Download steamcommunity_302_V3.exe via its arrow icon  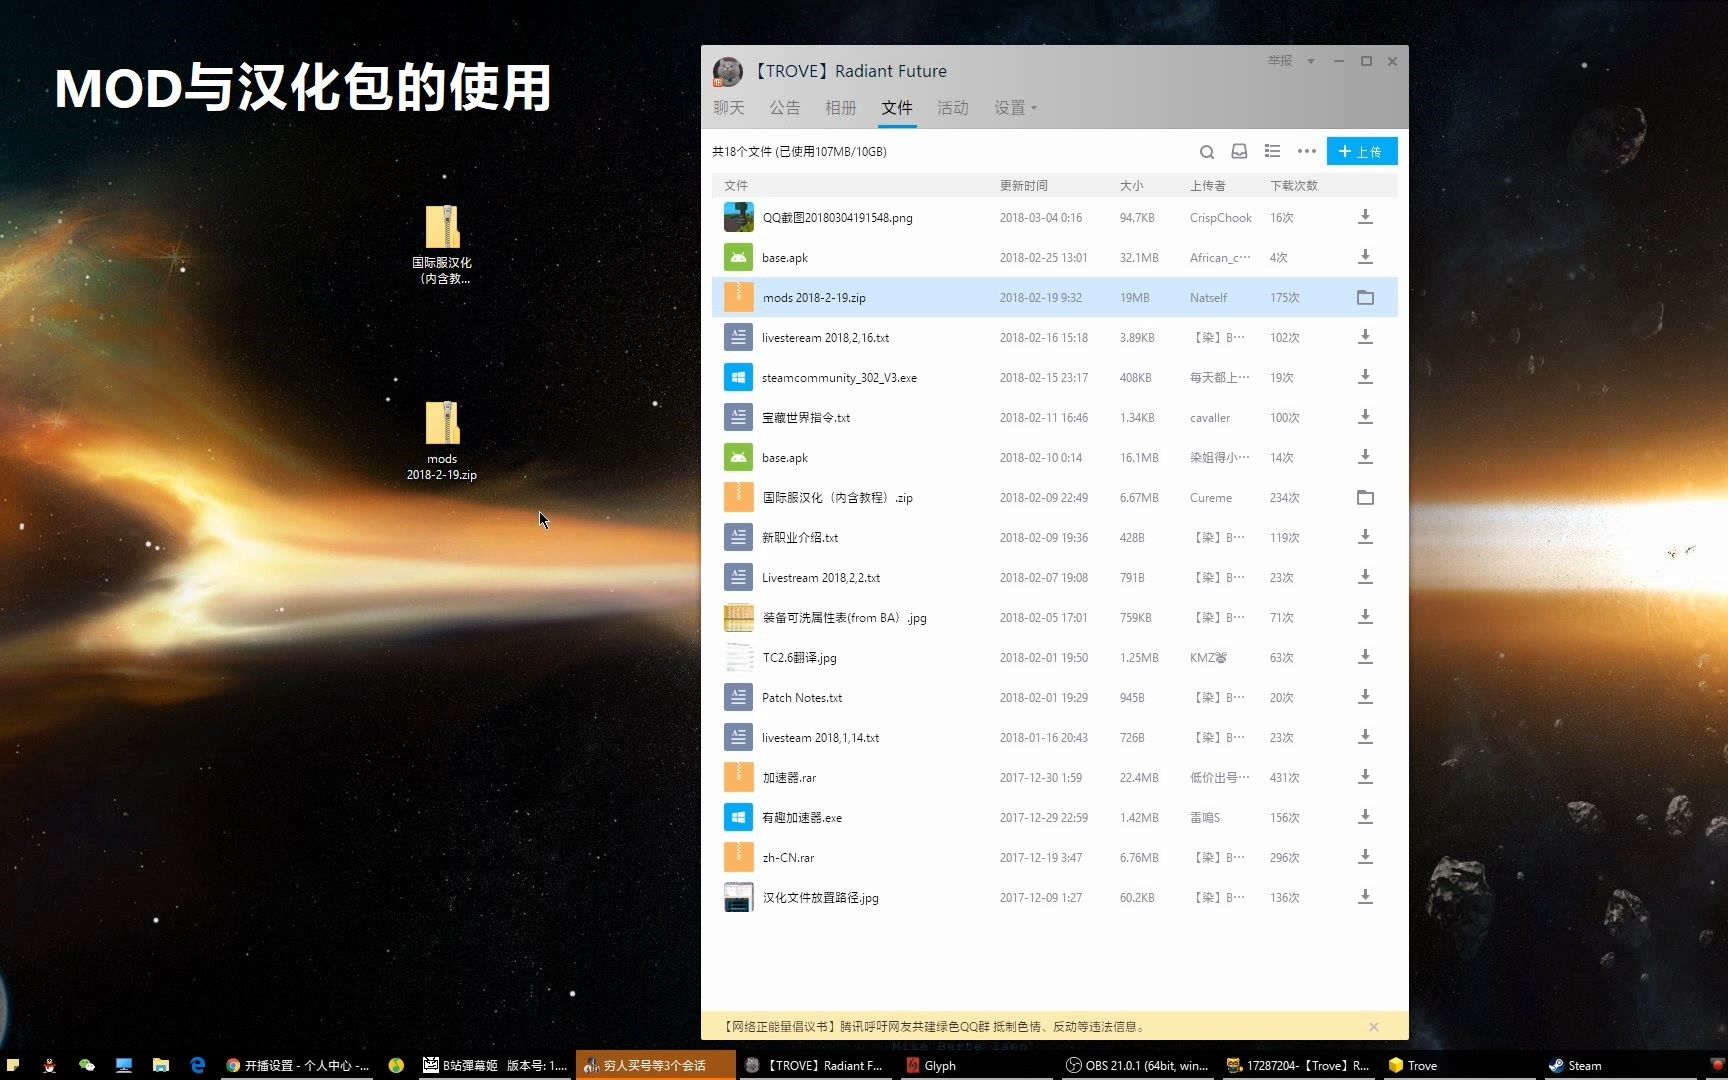coord(1365,377)
